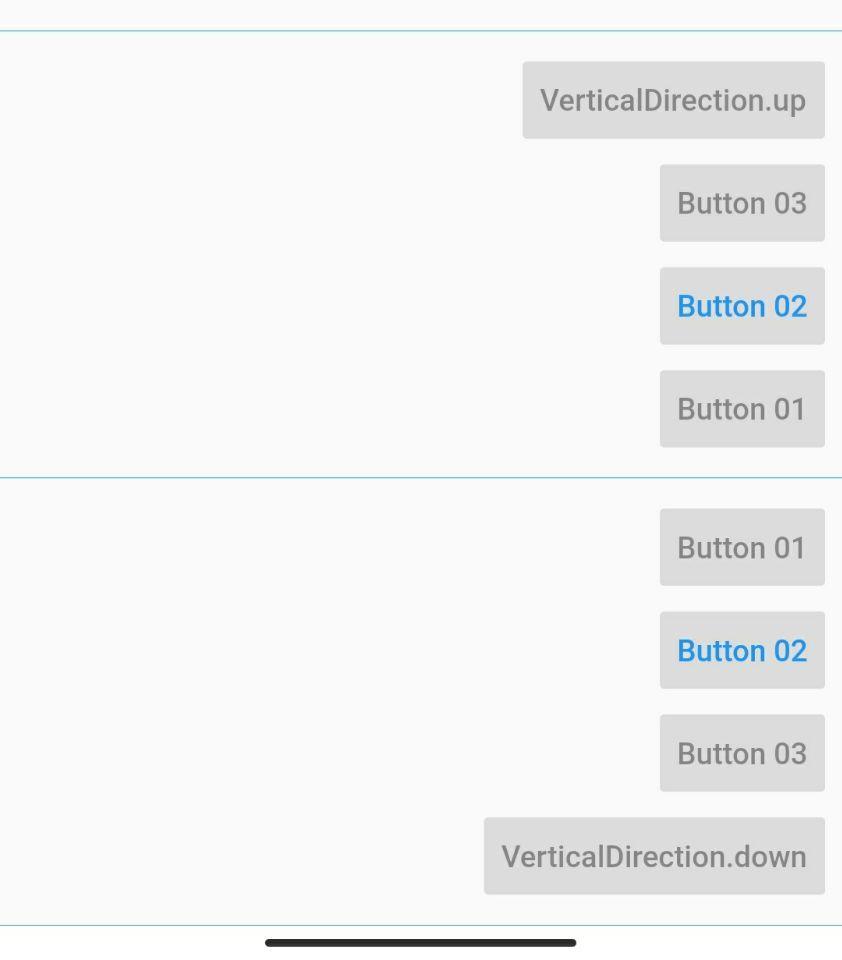Tap the VerticalDirection.up label button
Image resolution: width=842 pixels, height=960 pixels.
coord(673,100)
